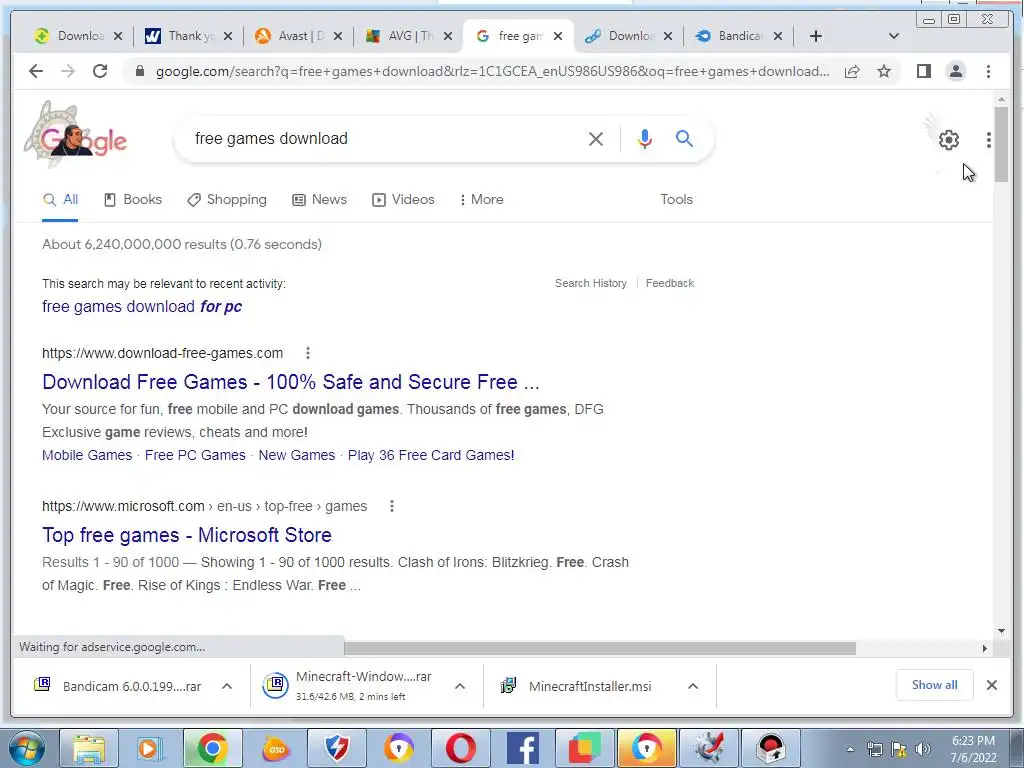
Task: Open options for download-free-games.com result
Action: [x=308, y=353]
